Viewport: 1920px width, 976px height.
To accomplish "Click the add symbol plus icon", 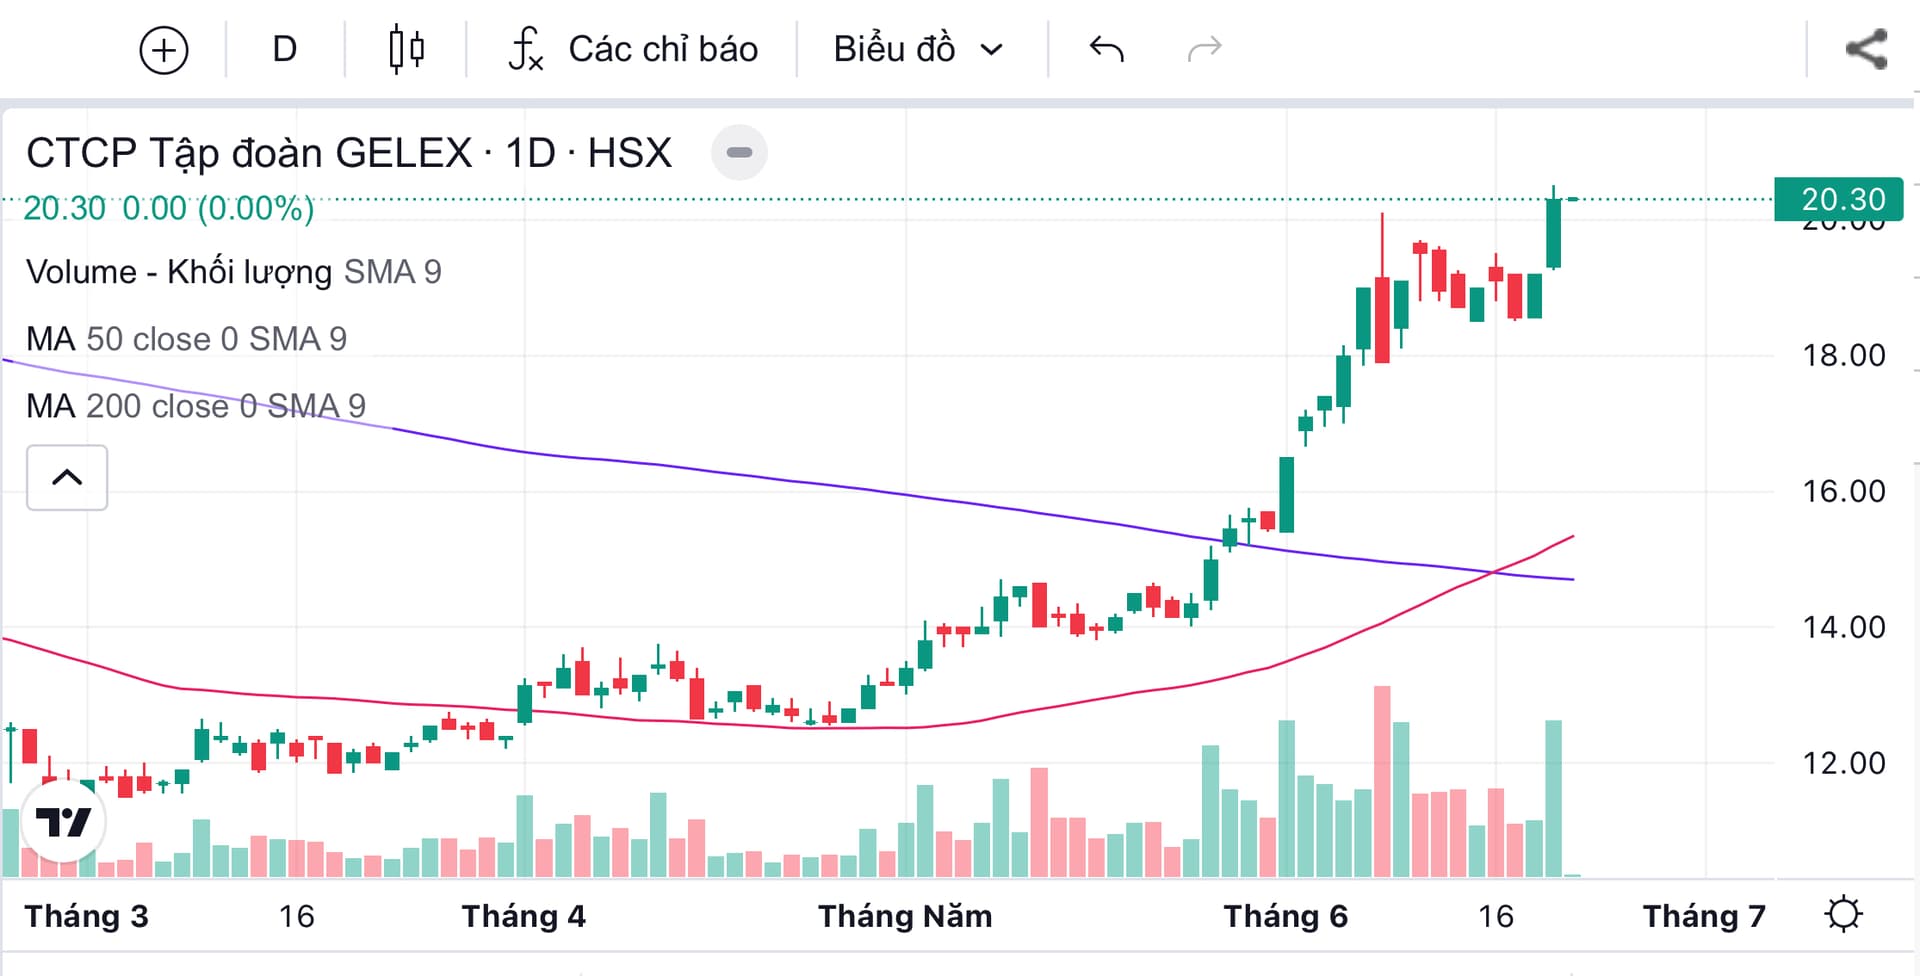I will click(164, 50).
